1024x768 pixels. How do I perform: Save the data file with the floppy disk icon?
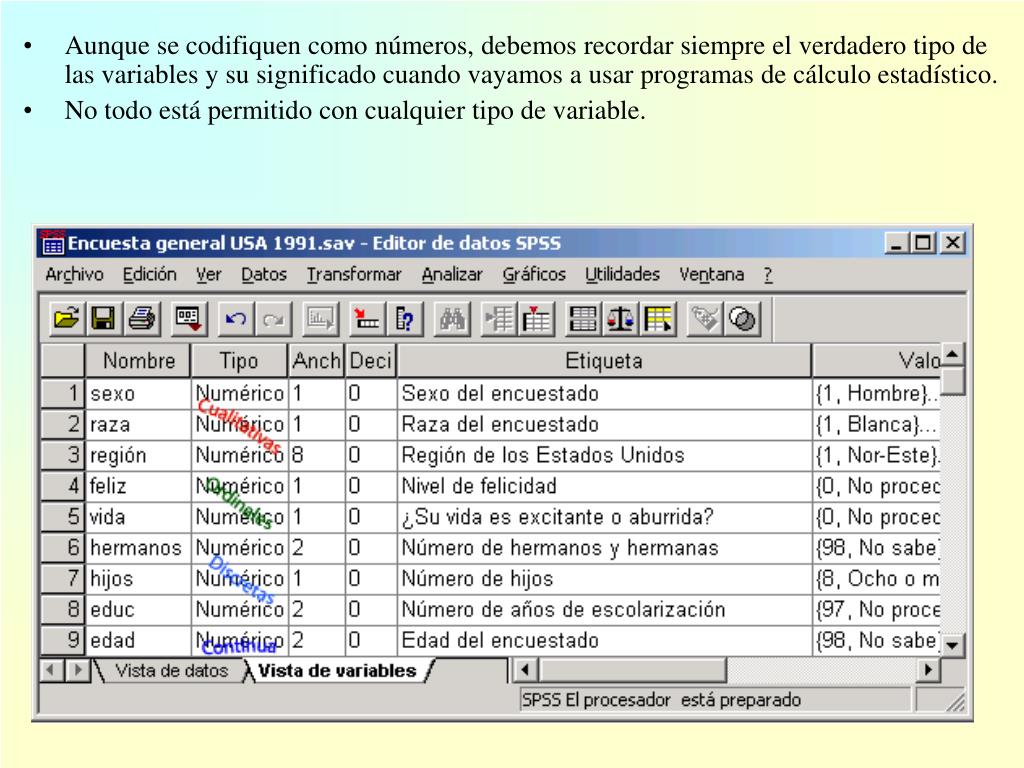(x=103, y=319)
